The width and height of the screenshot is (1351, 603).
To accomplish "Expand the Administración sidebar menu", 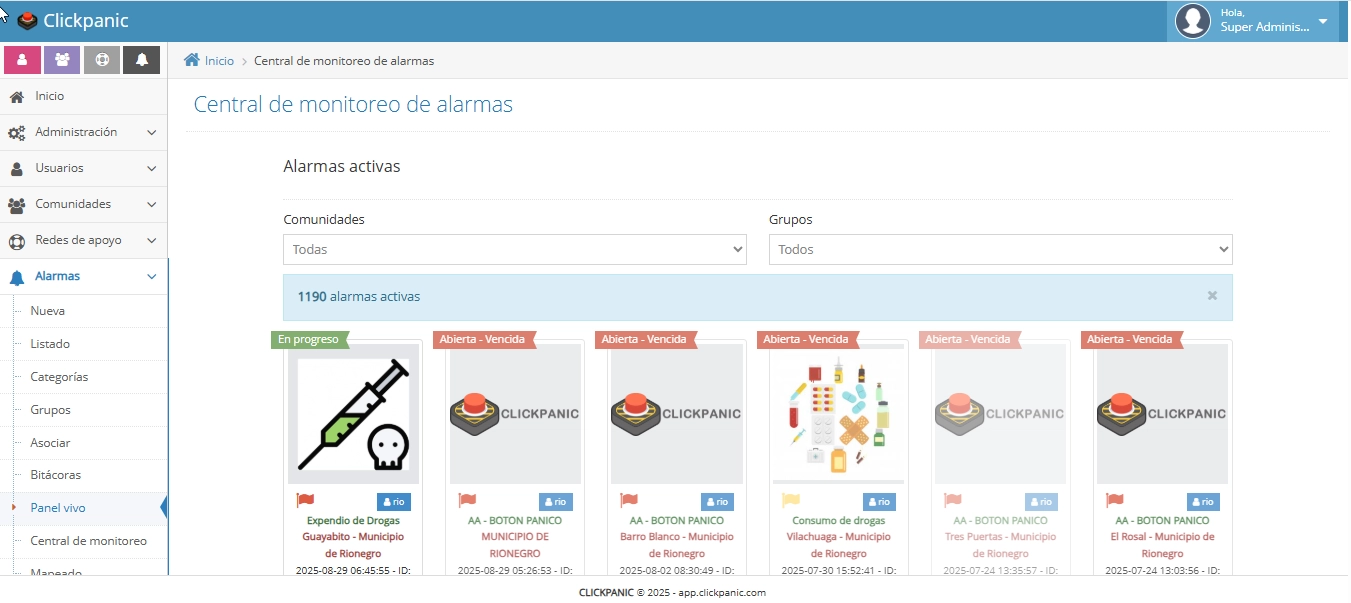I will pos(83,132).
